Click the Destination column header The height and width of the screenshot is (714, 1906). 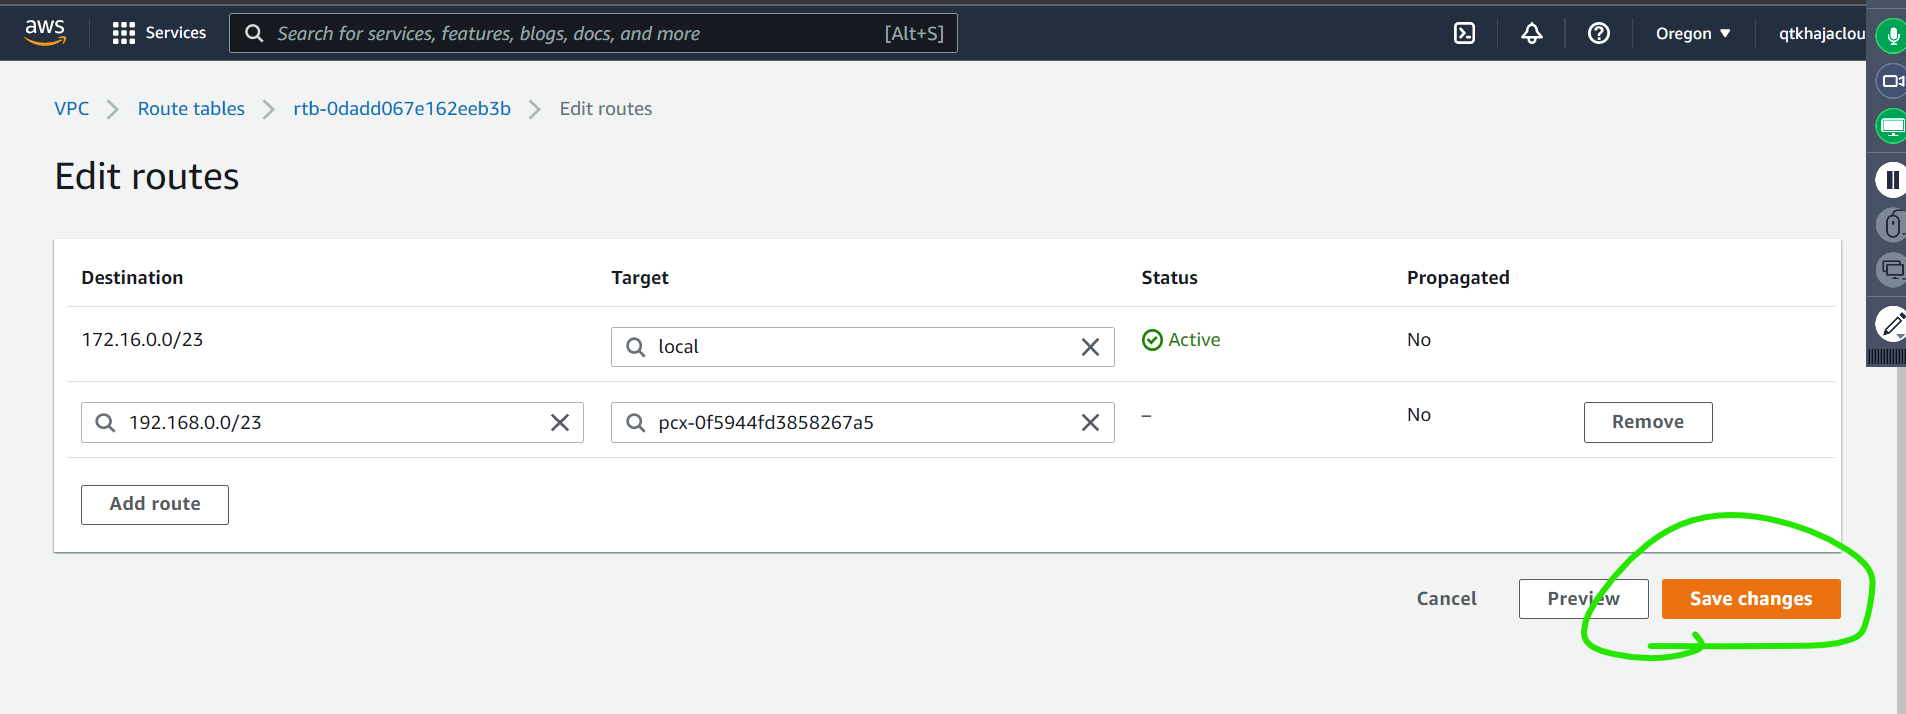pyautogui.click(x=132, y=278)
